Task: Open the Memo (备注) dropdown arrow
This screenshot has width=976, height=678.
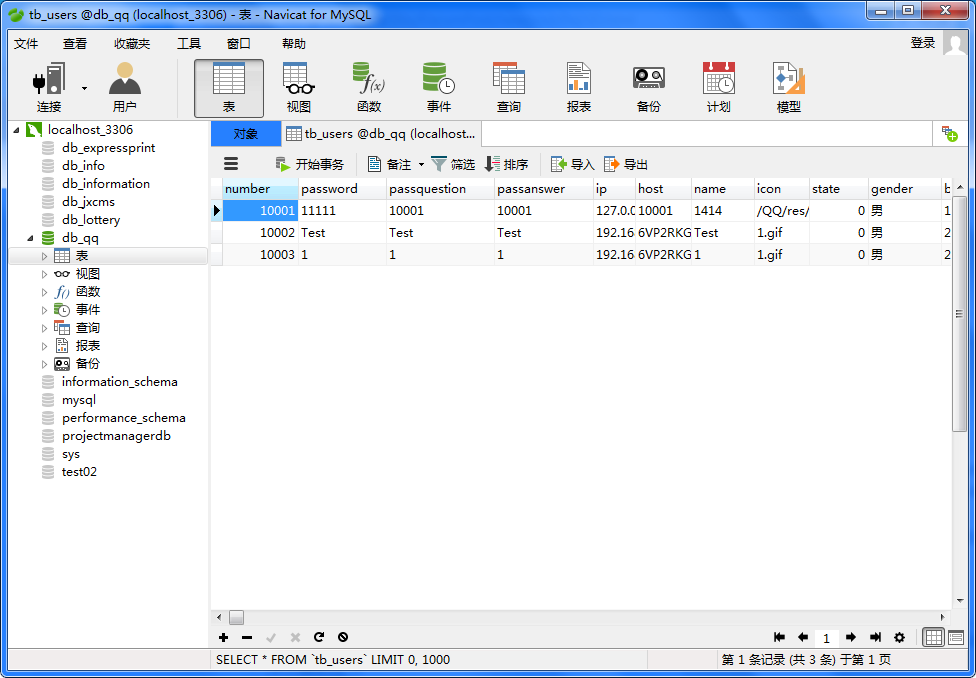Action: point(421,165)
